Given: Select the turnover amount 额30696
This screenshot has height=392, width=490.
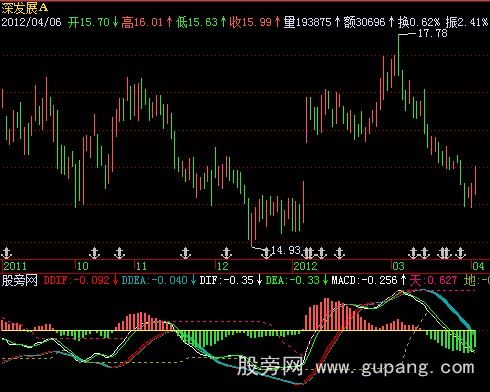Looking at the screenshot, I should pos(365,22).
